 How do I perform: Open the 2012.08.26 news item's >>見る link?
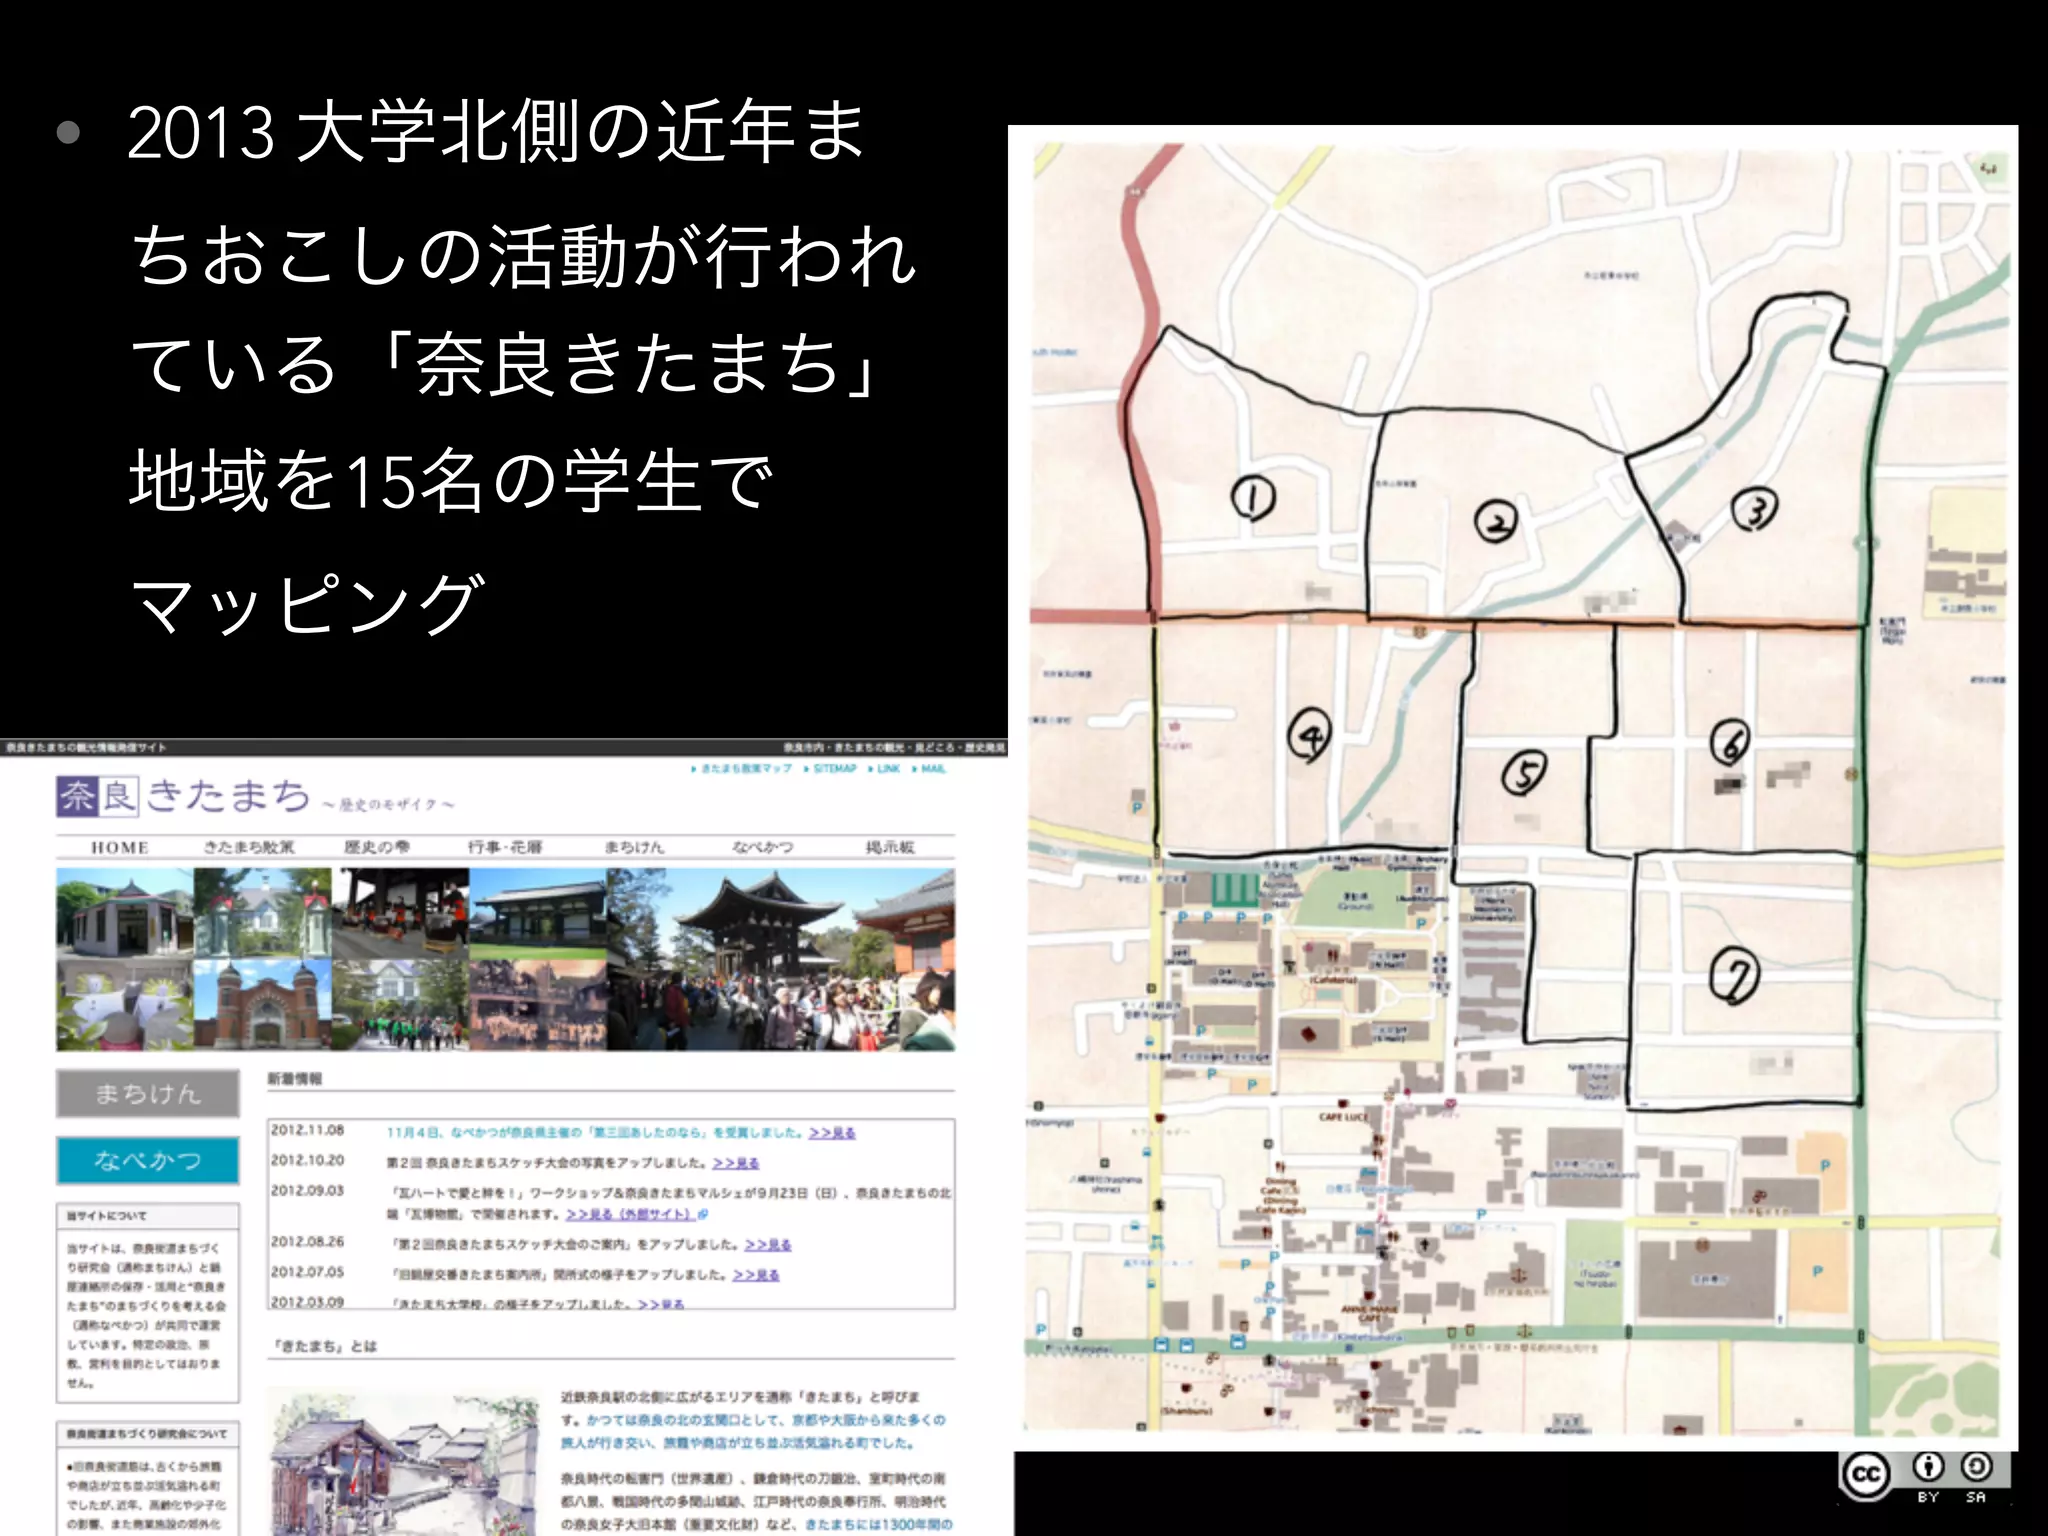768,1245
